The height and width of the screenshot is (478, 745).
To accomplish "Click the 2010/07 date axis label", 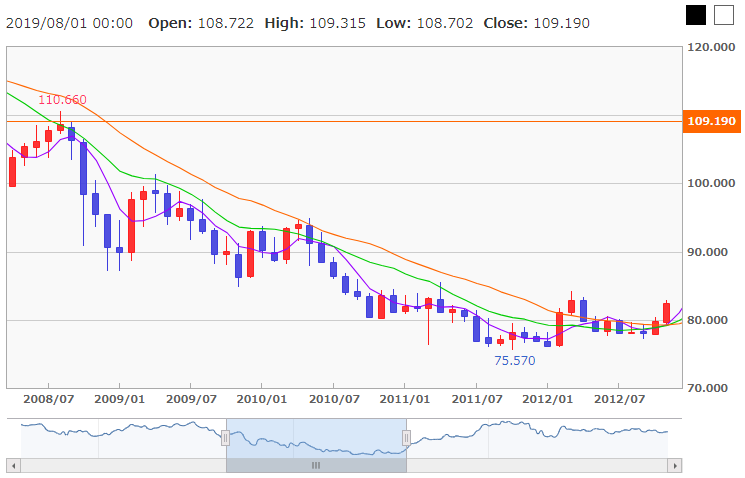I will pos(334,399).
